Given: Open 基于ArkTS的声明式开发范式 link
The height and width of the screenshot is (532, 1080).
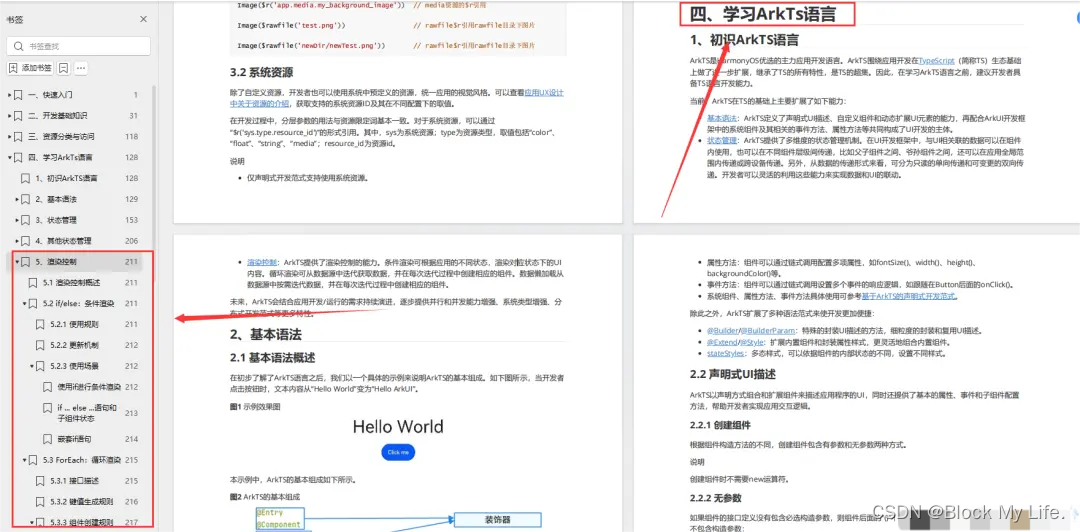Looking at the screenshot, I should click(x=909, y=296).
